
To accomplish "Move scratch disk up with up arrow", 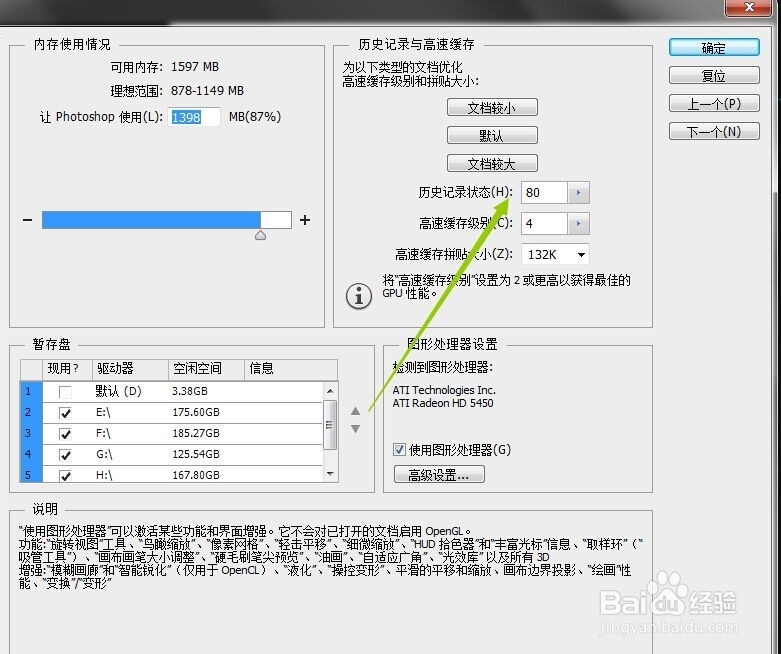I will coord(355,411).
